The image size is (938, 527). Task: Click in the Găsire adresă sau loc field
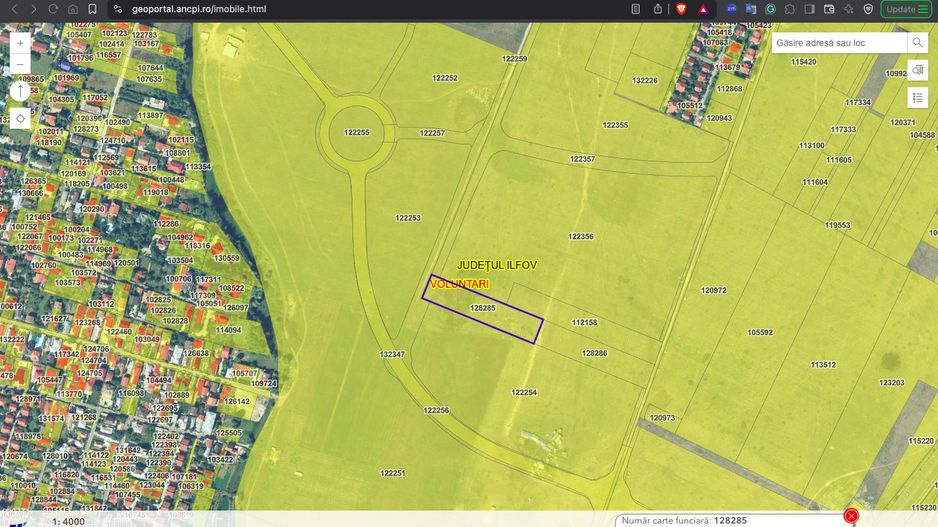point(838,43)
